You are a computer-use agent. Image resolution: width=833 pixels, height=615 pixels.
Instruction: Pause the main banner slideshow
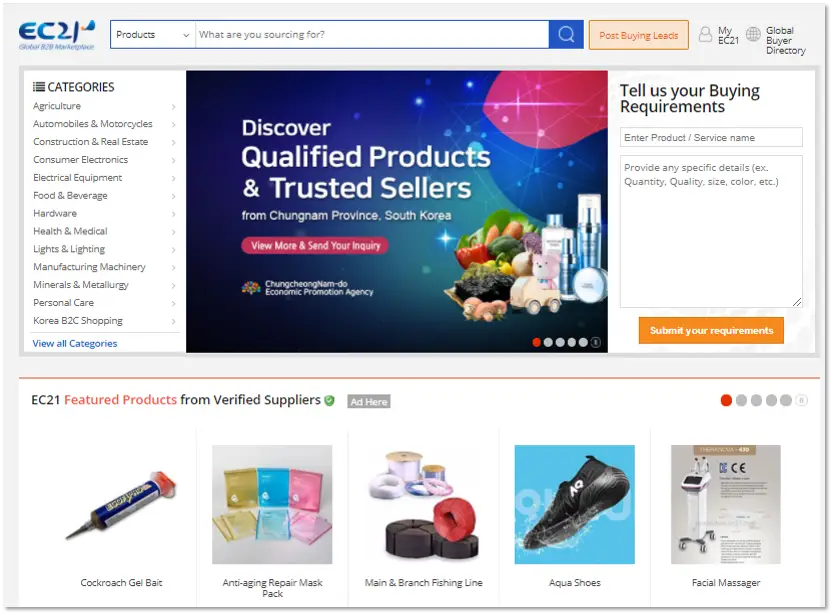596,343
